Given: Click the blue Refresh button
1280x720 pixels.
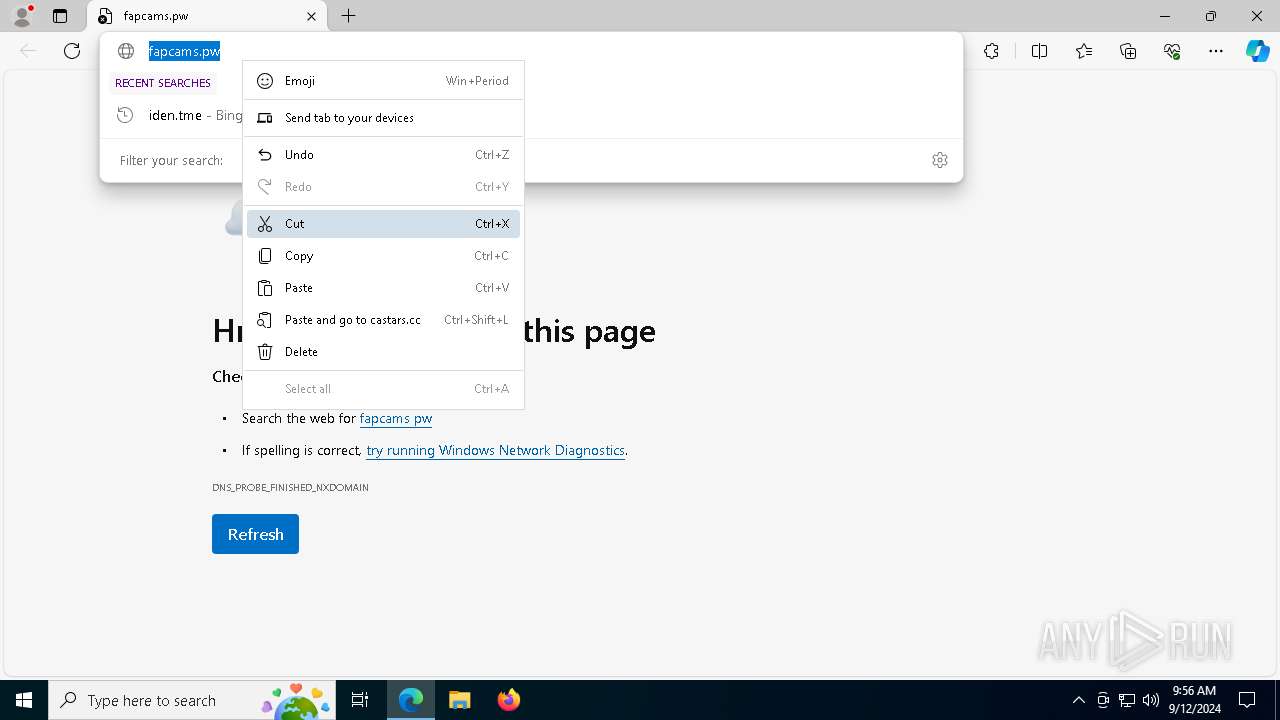Looking at the screenshot, I should 255,534.
